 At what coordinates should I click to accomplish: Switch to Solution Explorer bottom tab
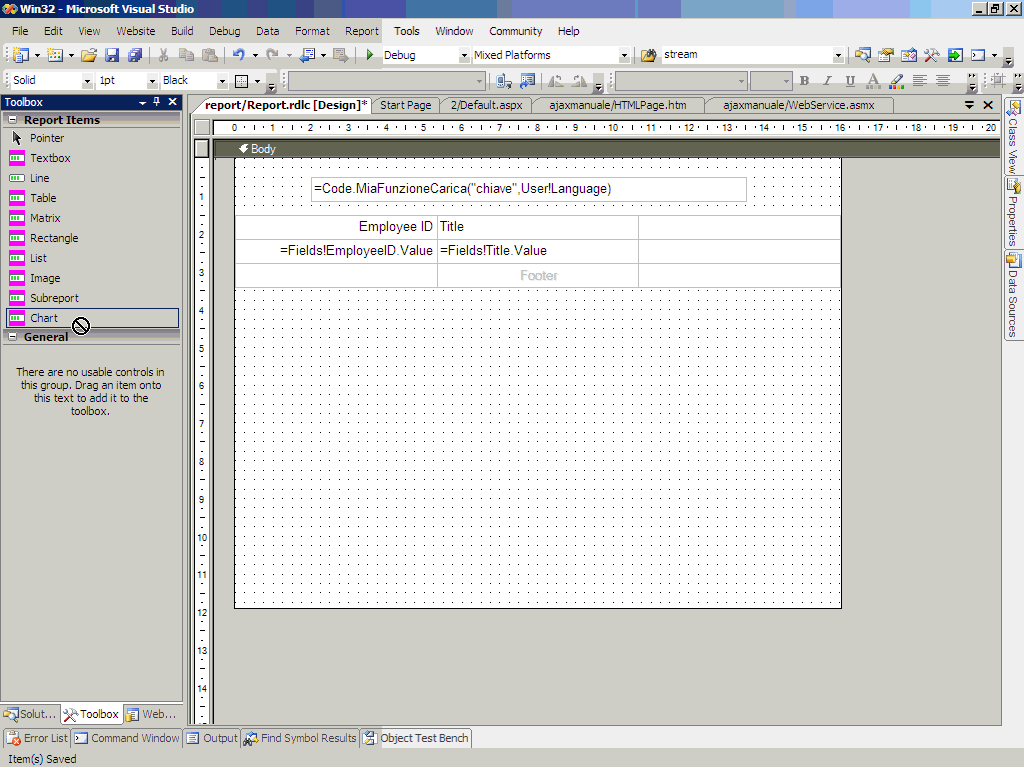(30, 714)
